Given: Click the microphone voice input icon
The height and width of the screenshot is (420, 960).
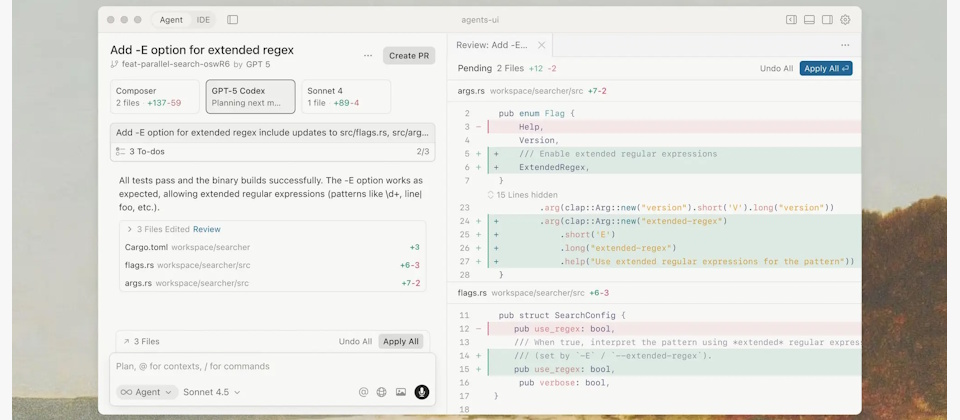Looking at the screenshot, I should tap(422, 392).
